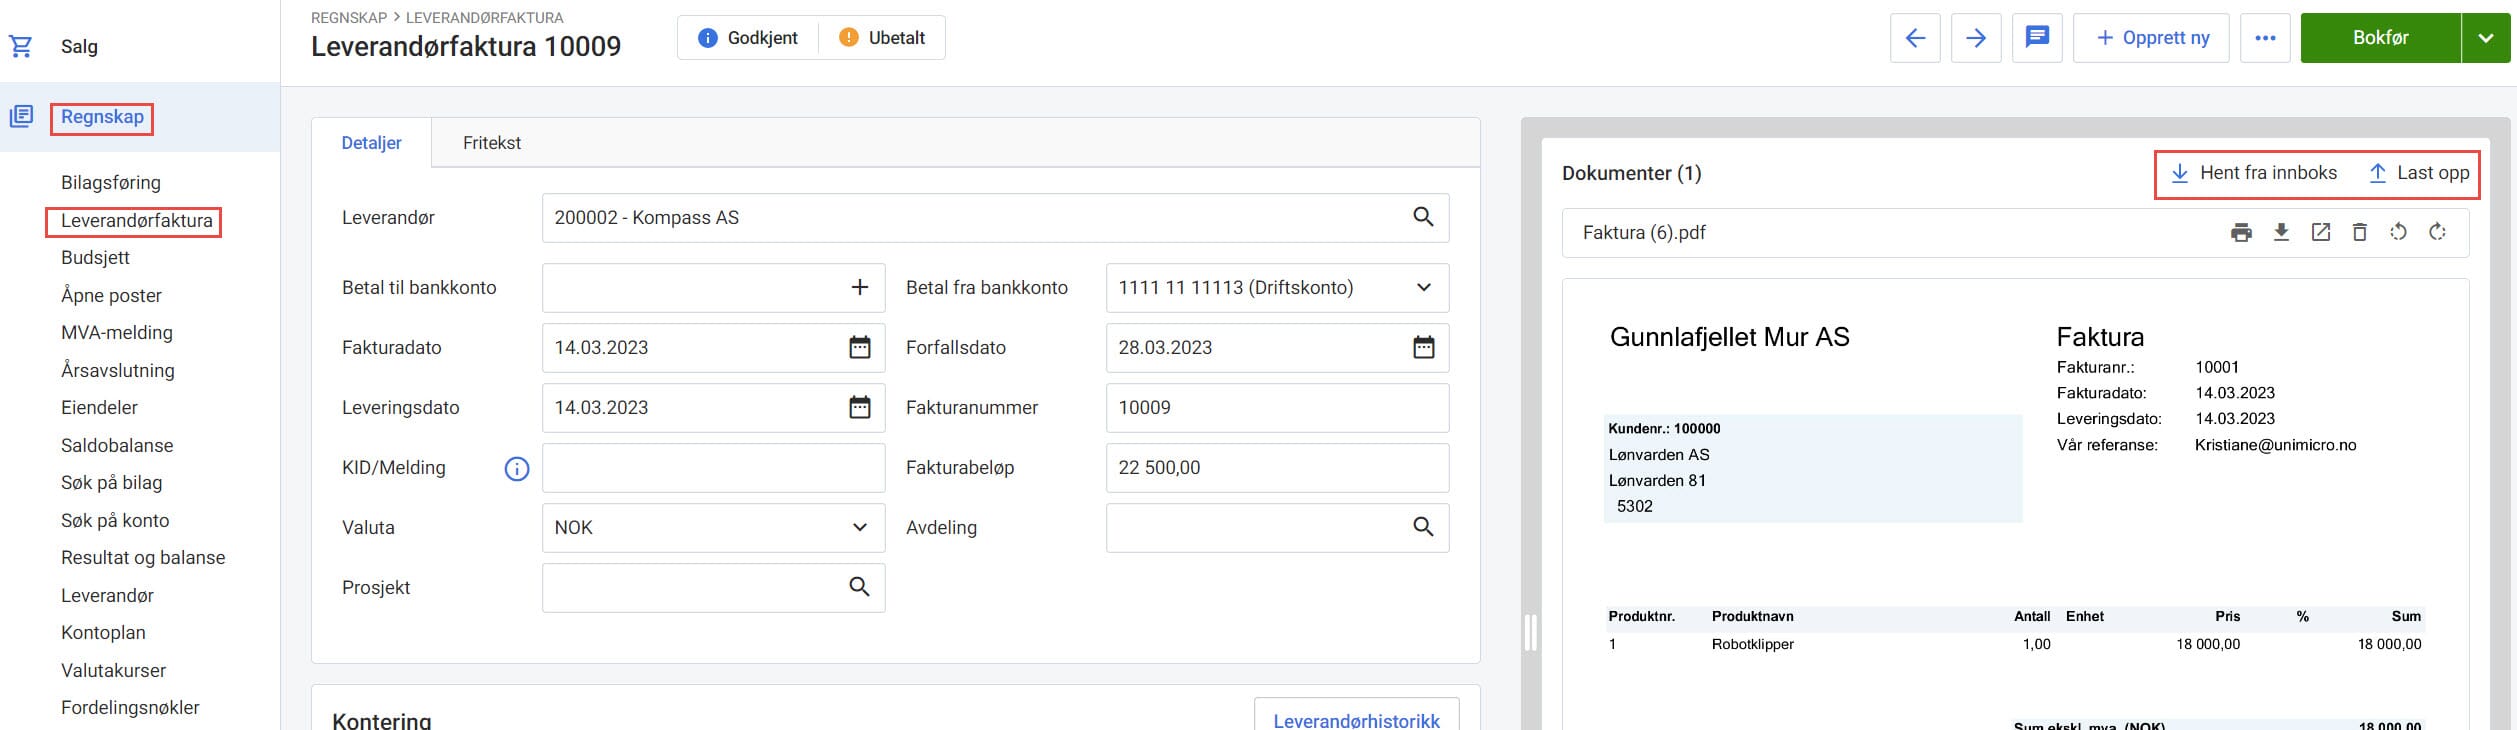Click the REGNSKAP breadcrumb link
2517x730 pixels.
tap(348, 17)
